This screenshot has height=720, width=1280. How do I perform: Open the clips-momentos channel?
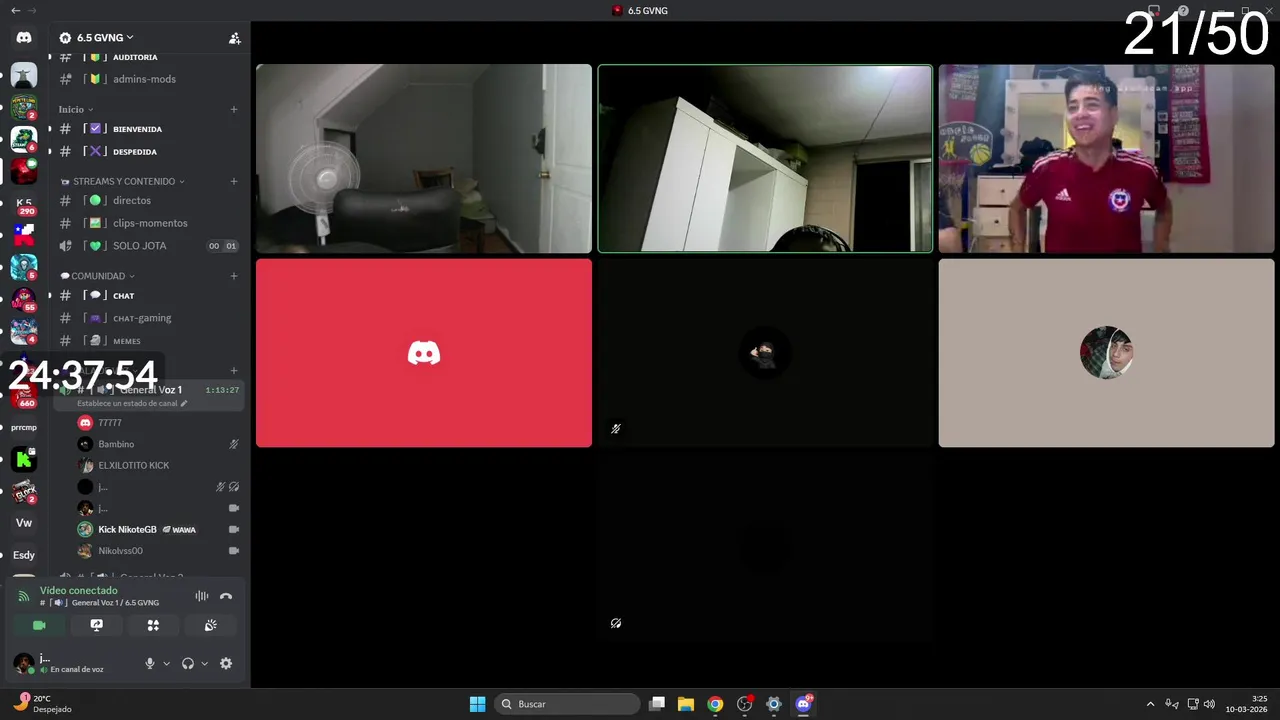148,223
